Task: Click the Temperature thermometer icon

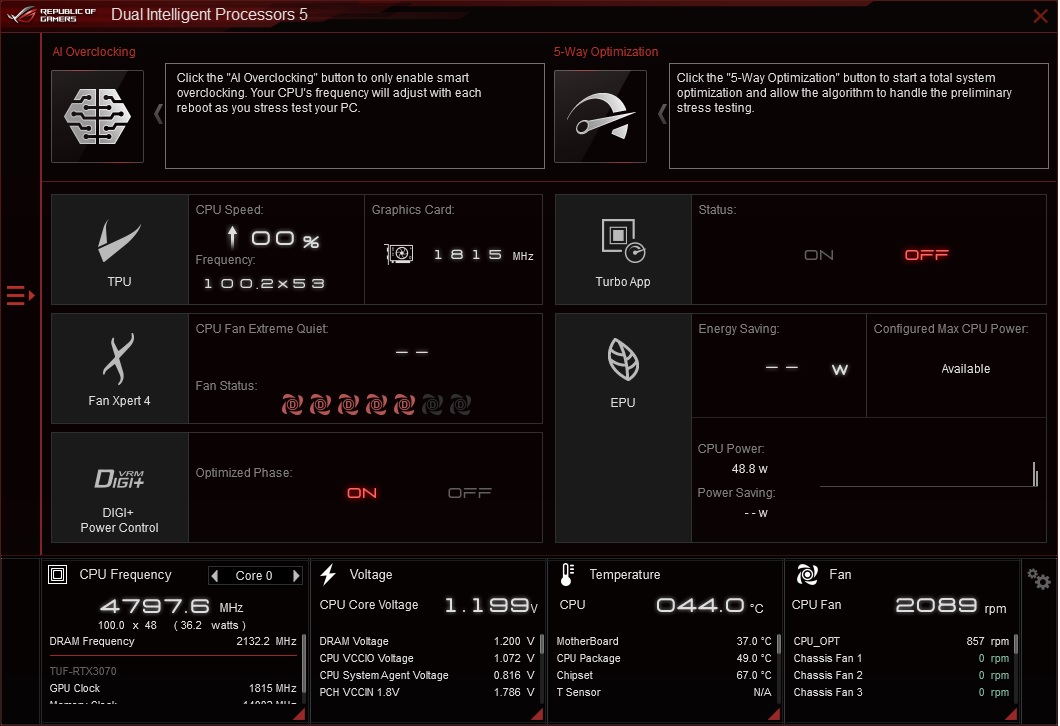Action: click(567, 575)
